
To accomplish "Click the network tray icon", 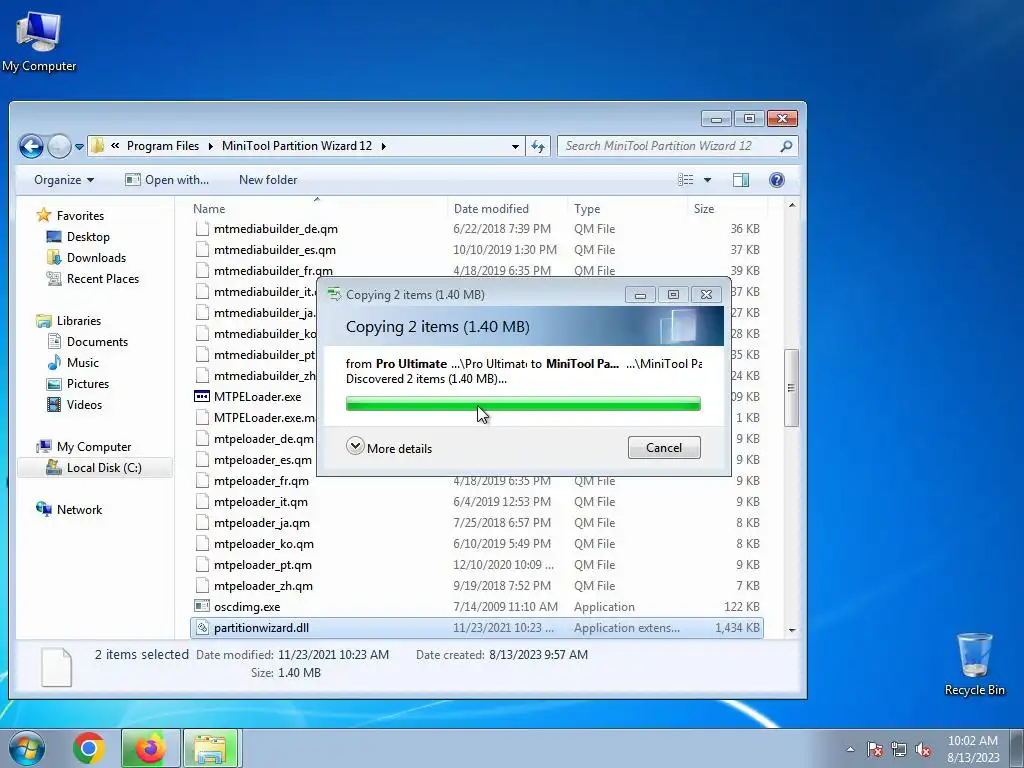I will 899,749.
